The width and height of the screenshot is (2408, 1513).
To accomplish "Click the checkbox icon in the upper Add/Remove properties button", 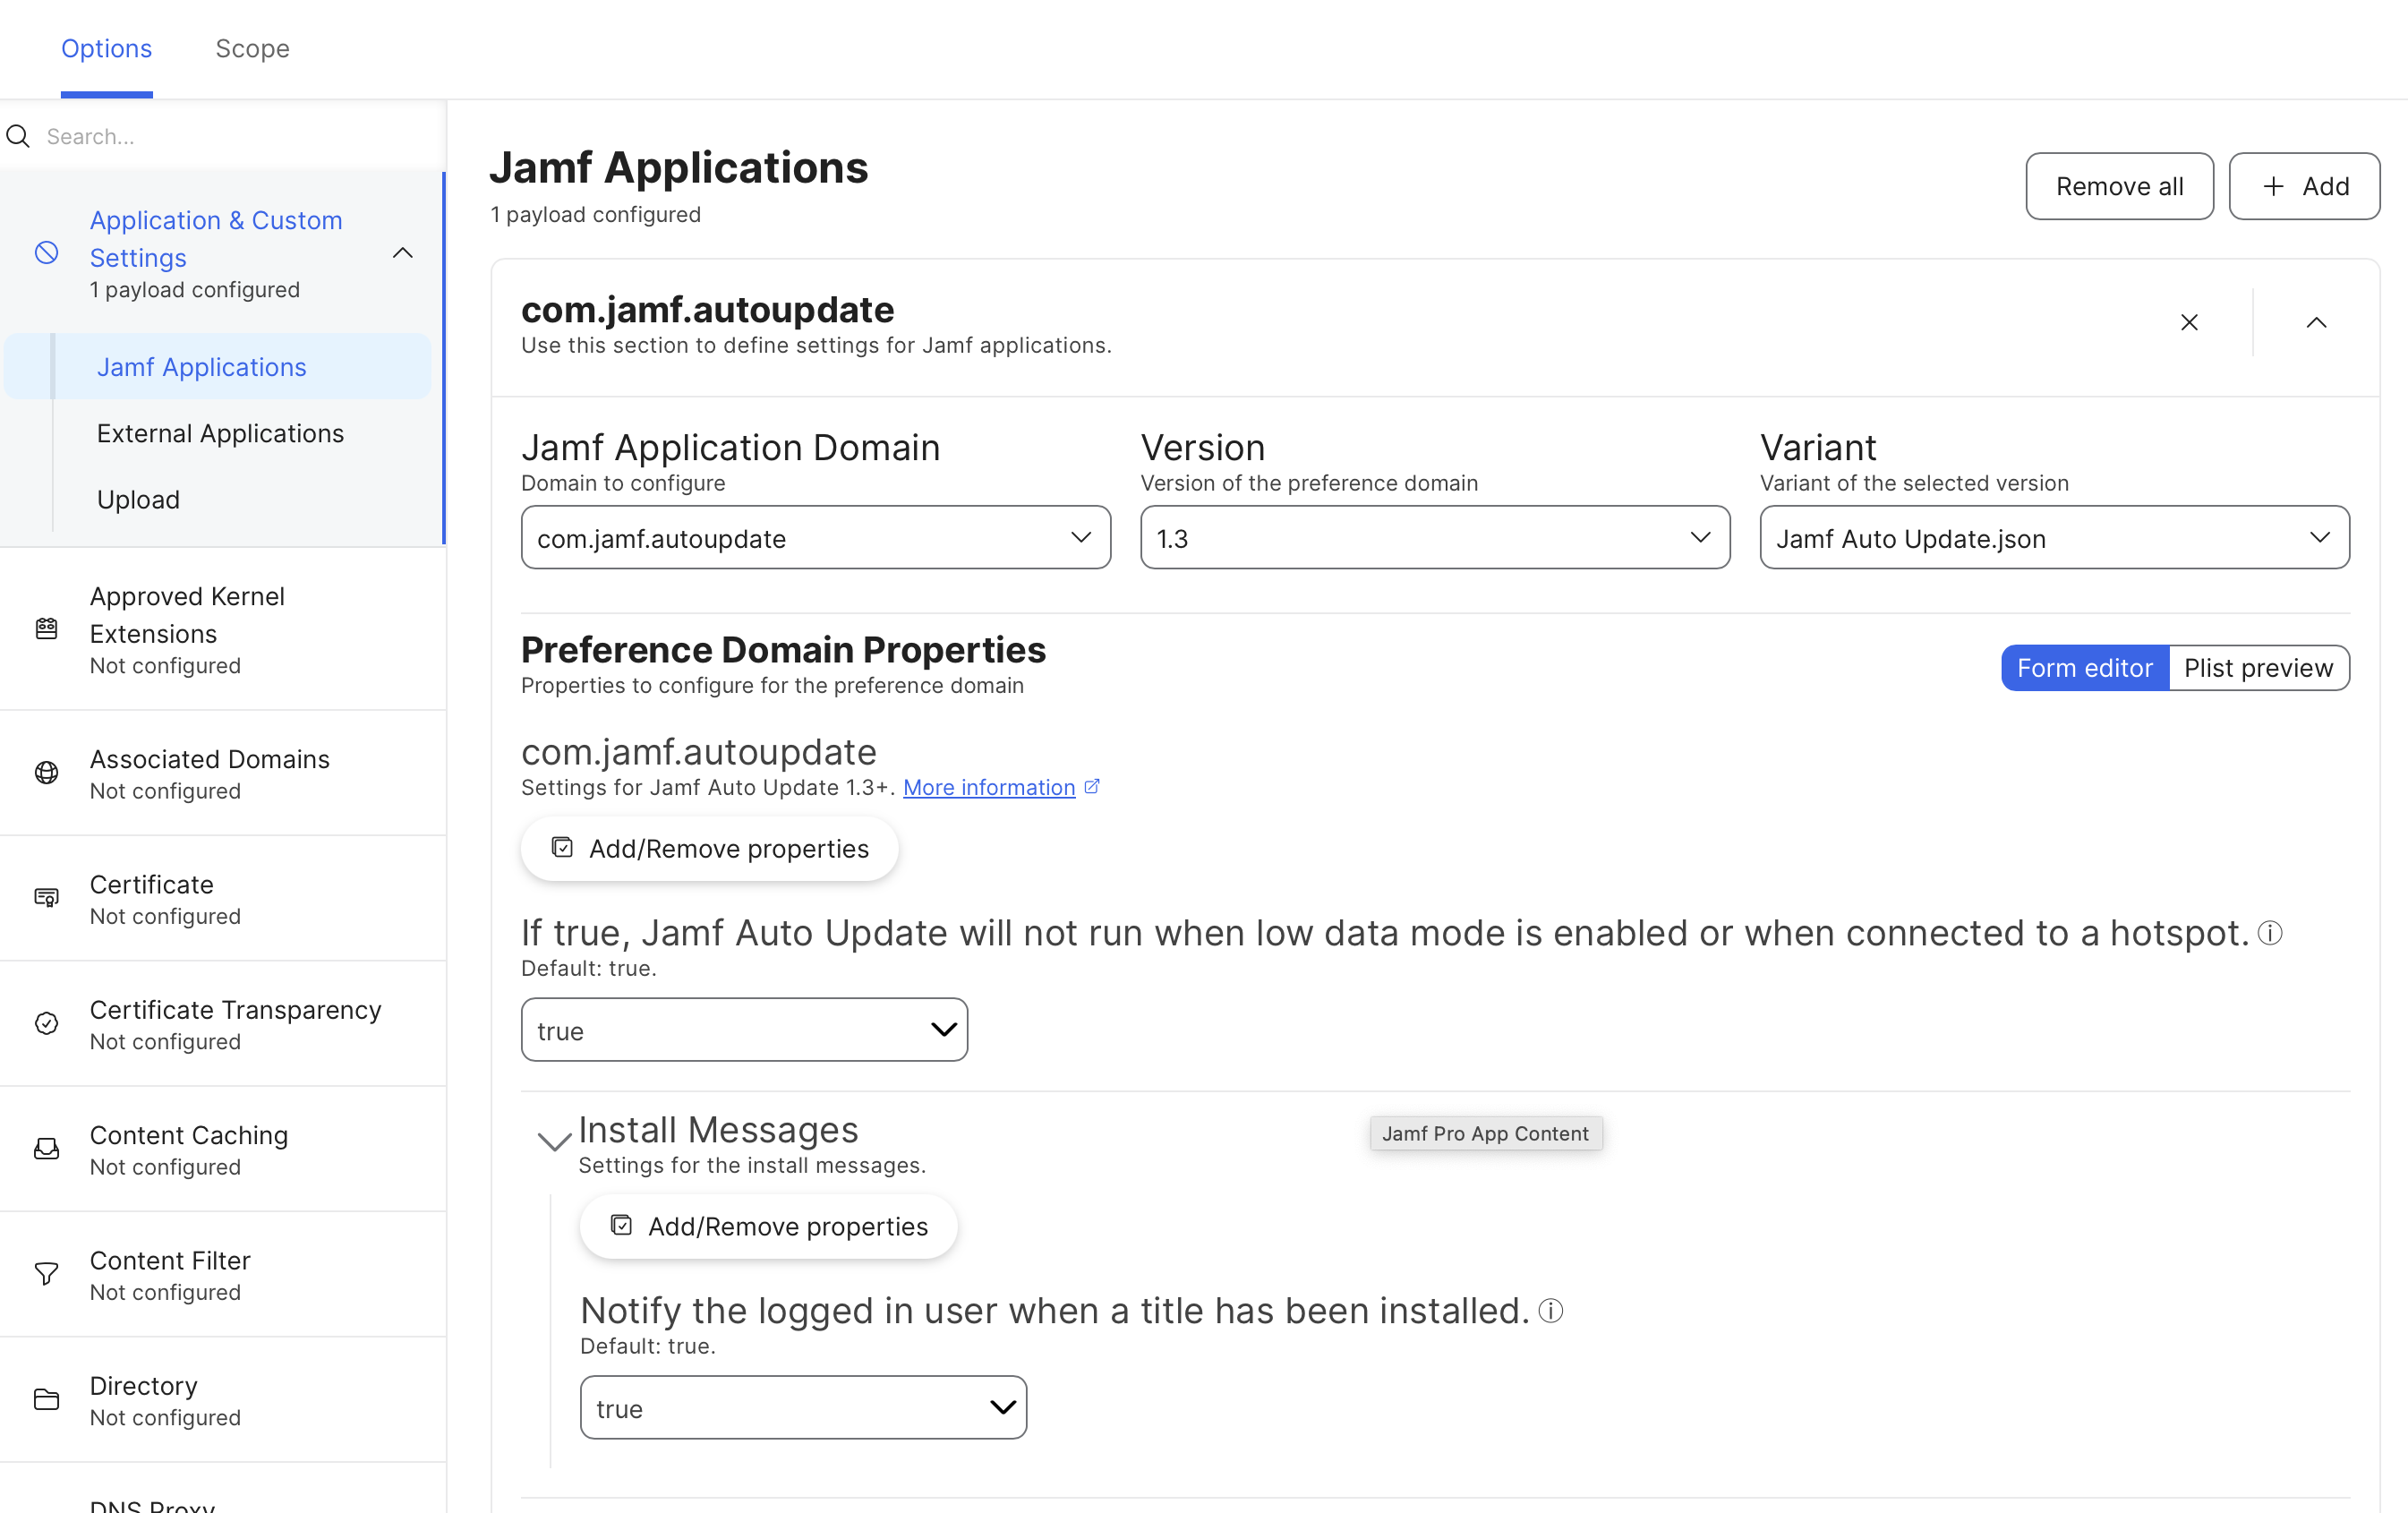I will click(x=562, y=848).
